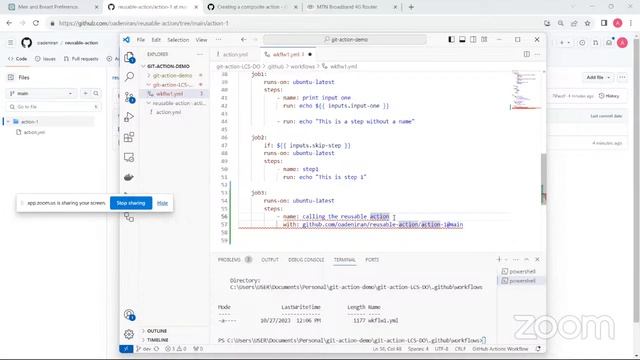Screen dimensions: 640x360
Task: Bookmark this page with star icon
Action: (588, 23)
